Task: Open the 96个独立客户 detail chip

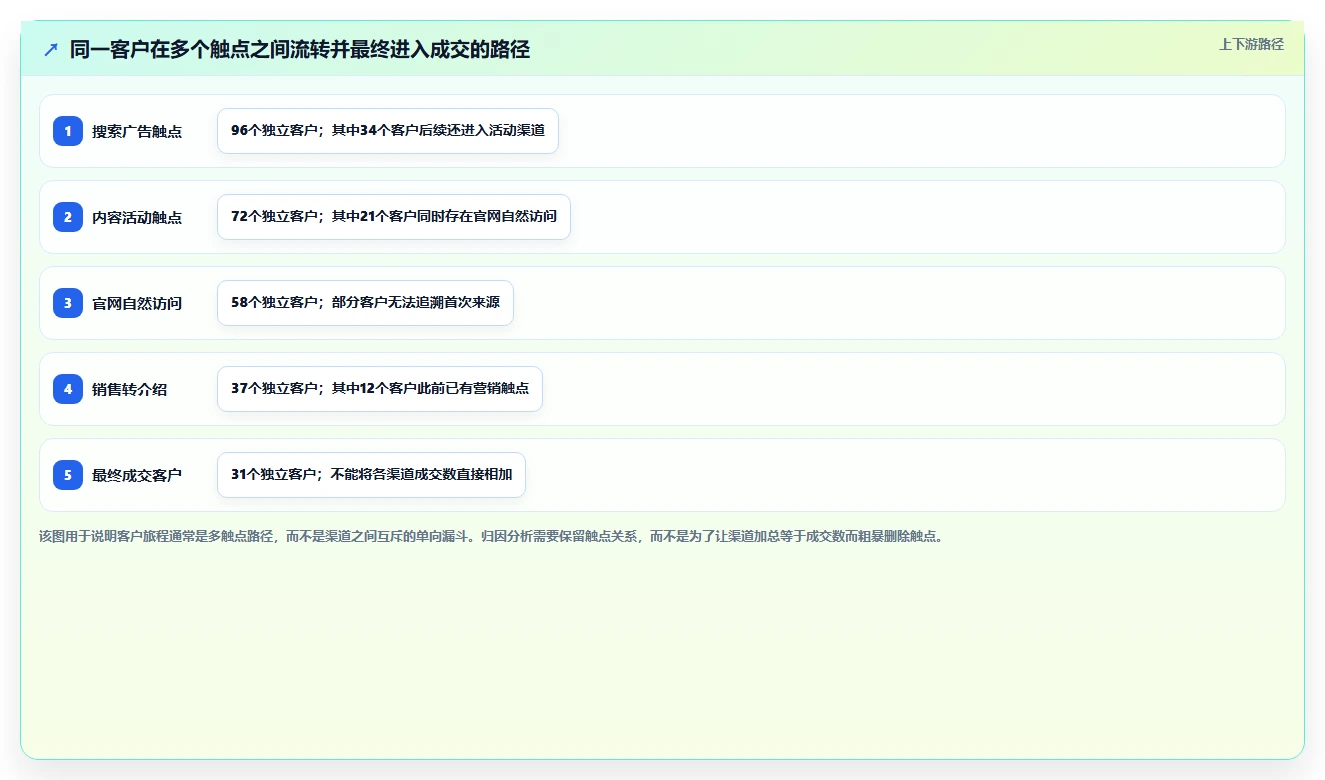Action: [388, 131]
